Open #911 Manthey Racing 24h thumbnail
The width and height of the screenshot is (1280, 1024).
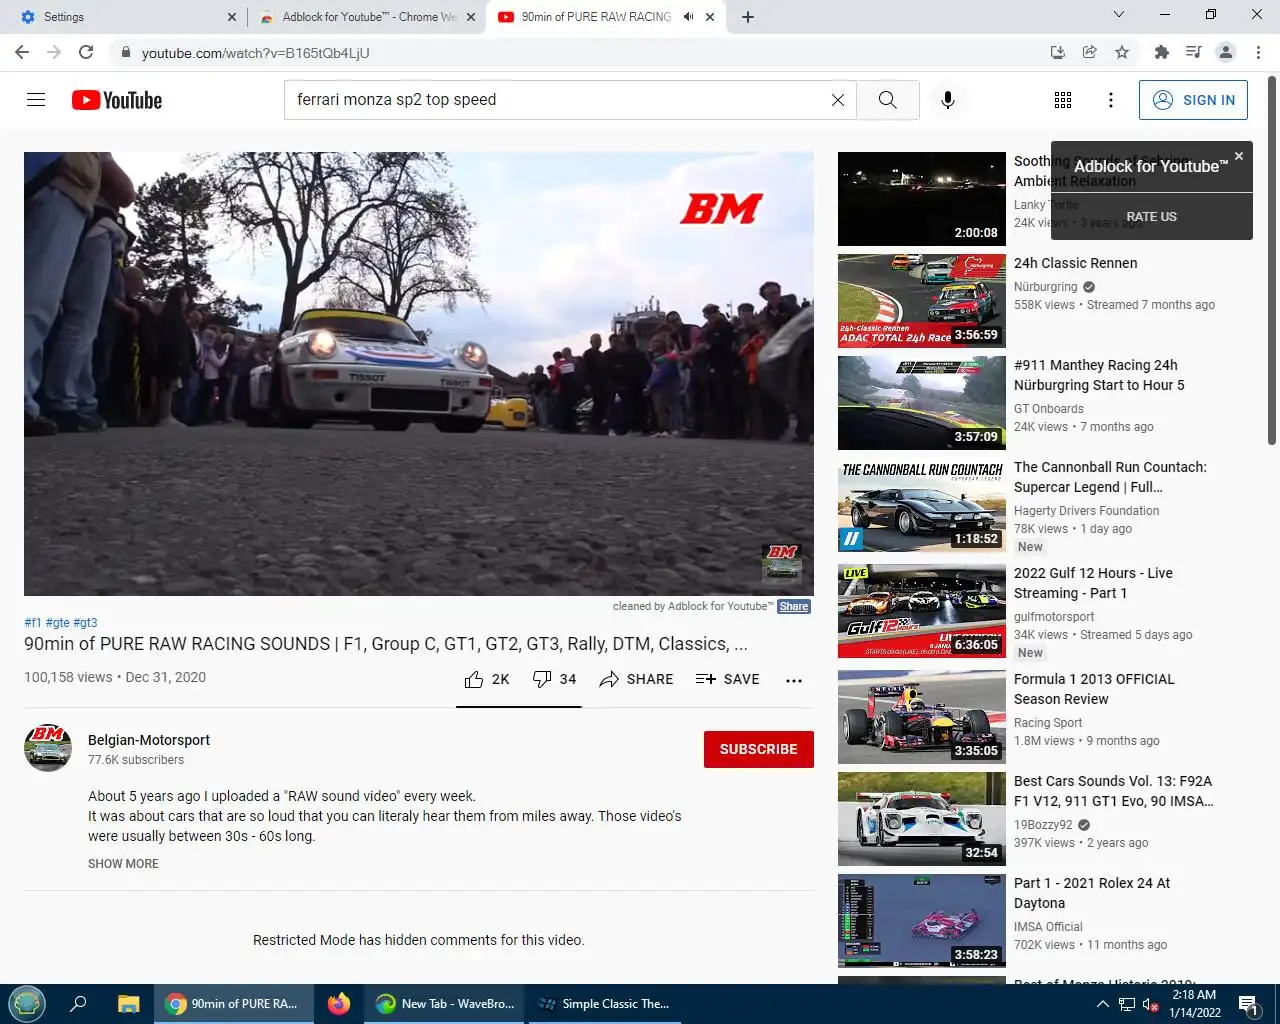pos(922,403)
